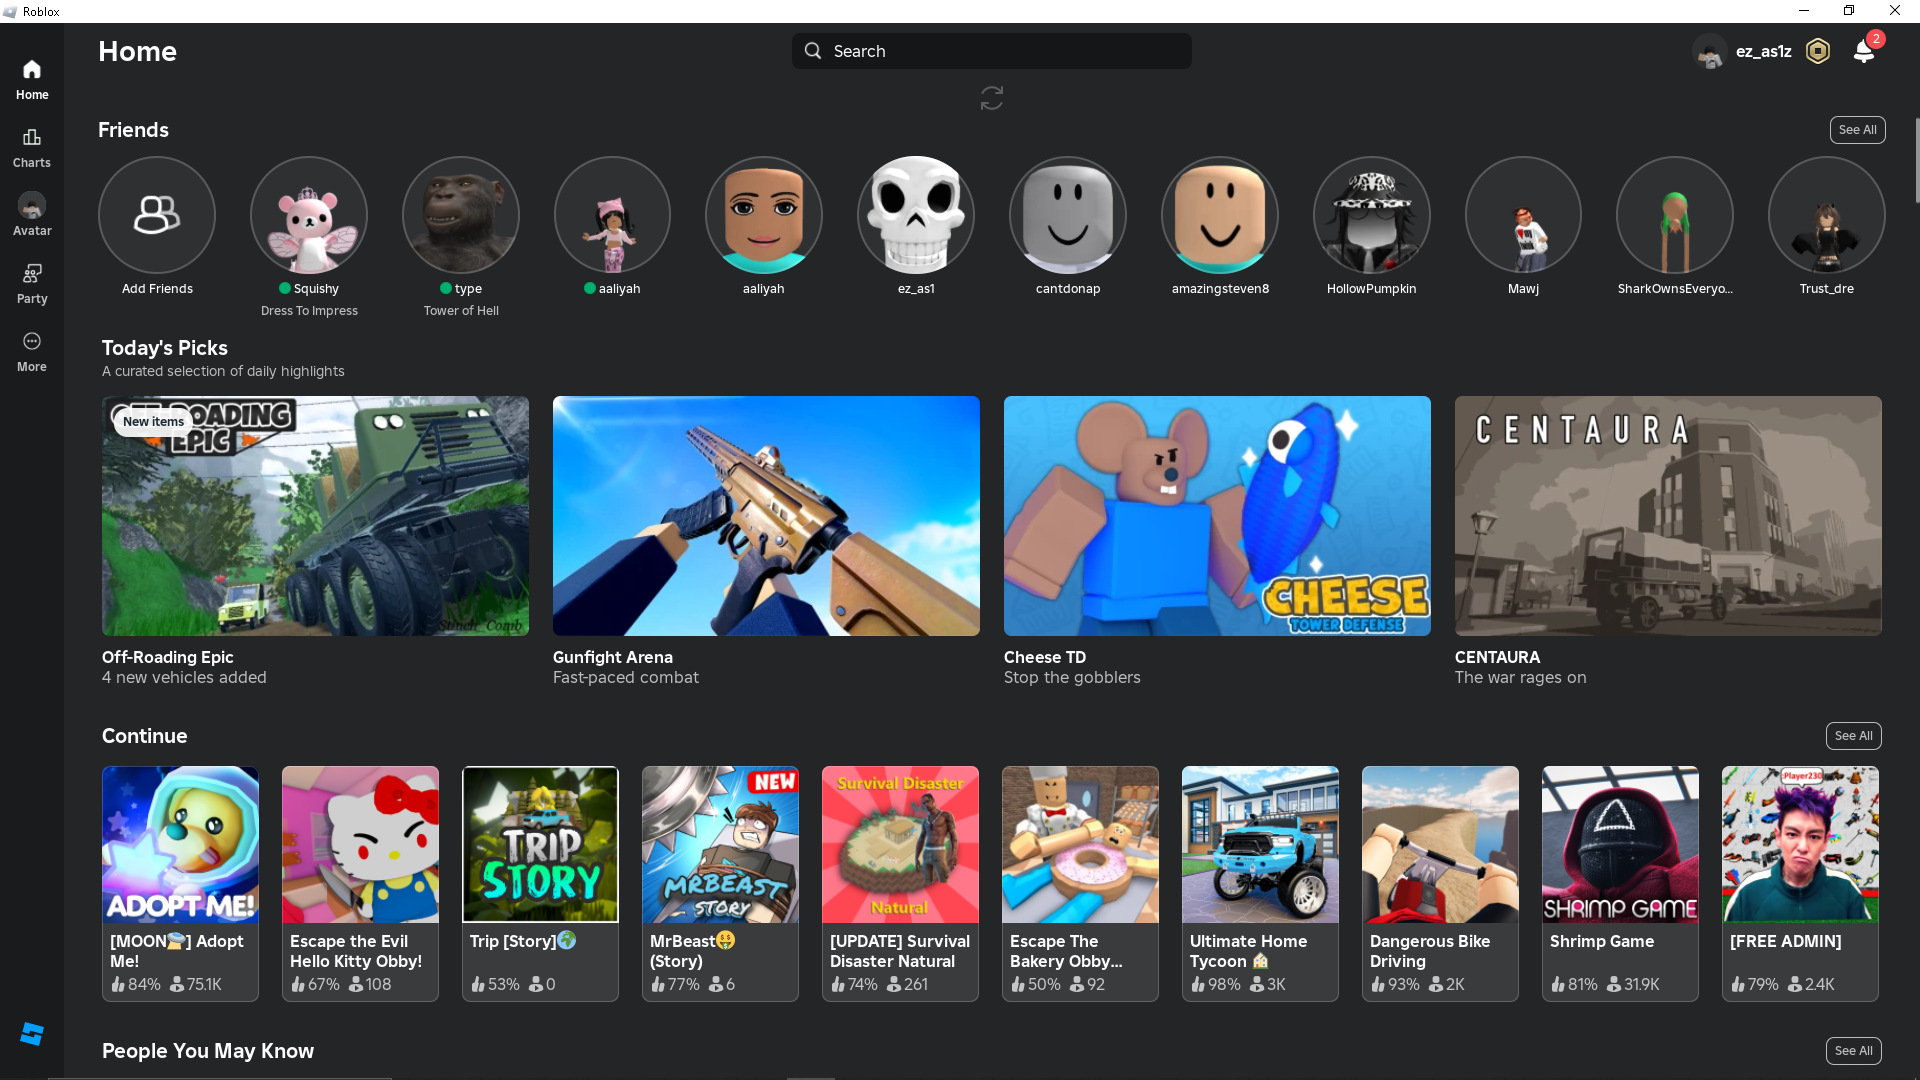Click the Cheese TD title
The image size is (1920, 1080).
coord(1045,657)
